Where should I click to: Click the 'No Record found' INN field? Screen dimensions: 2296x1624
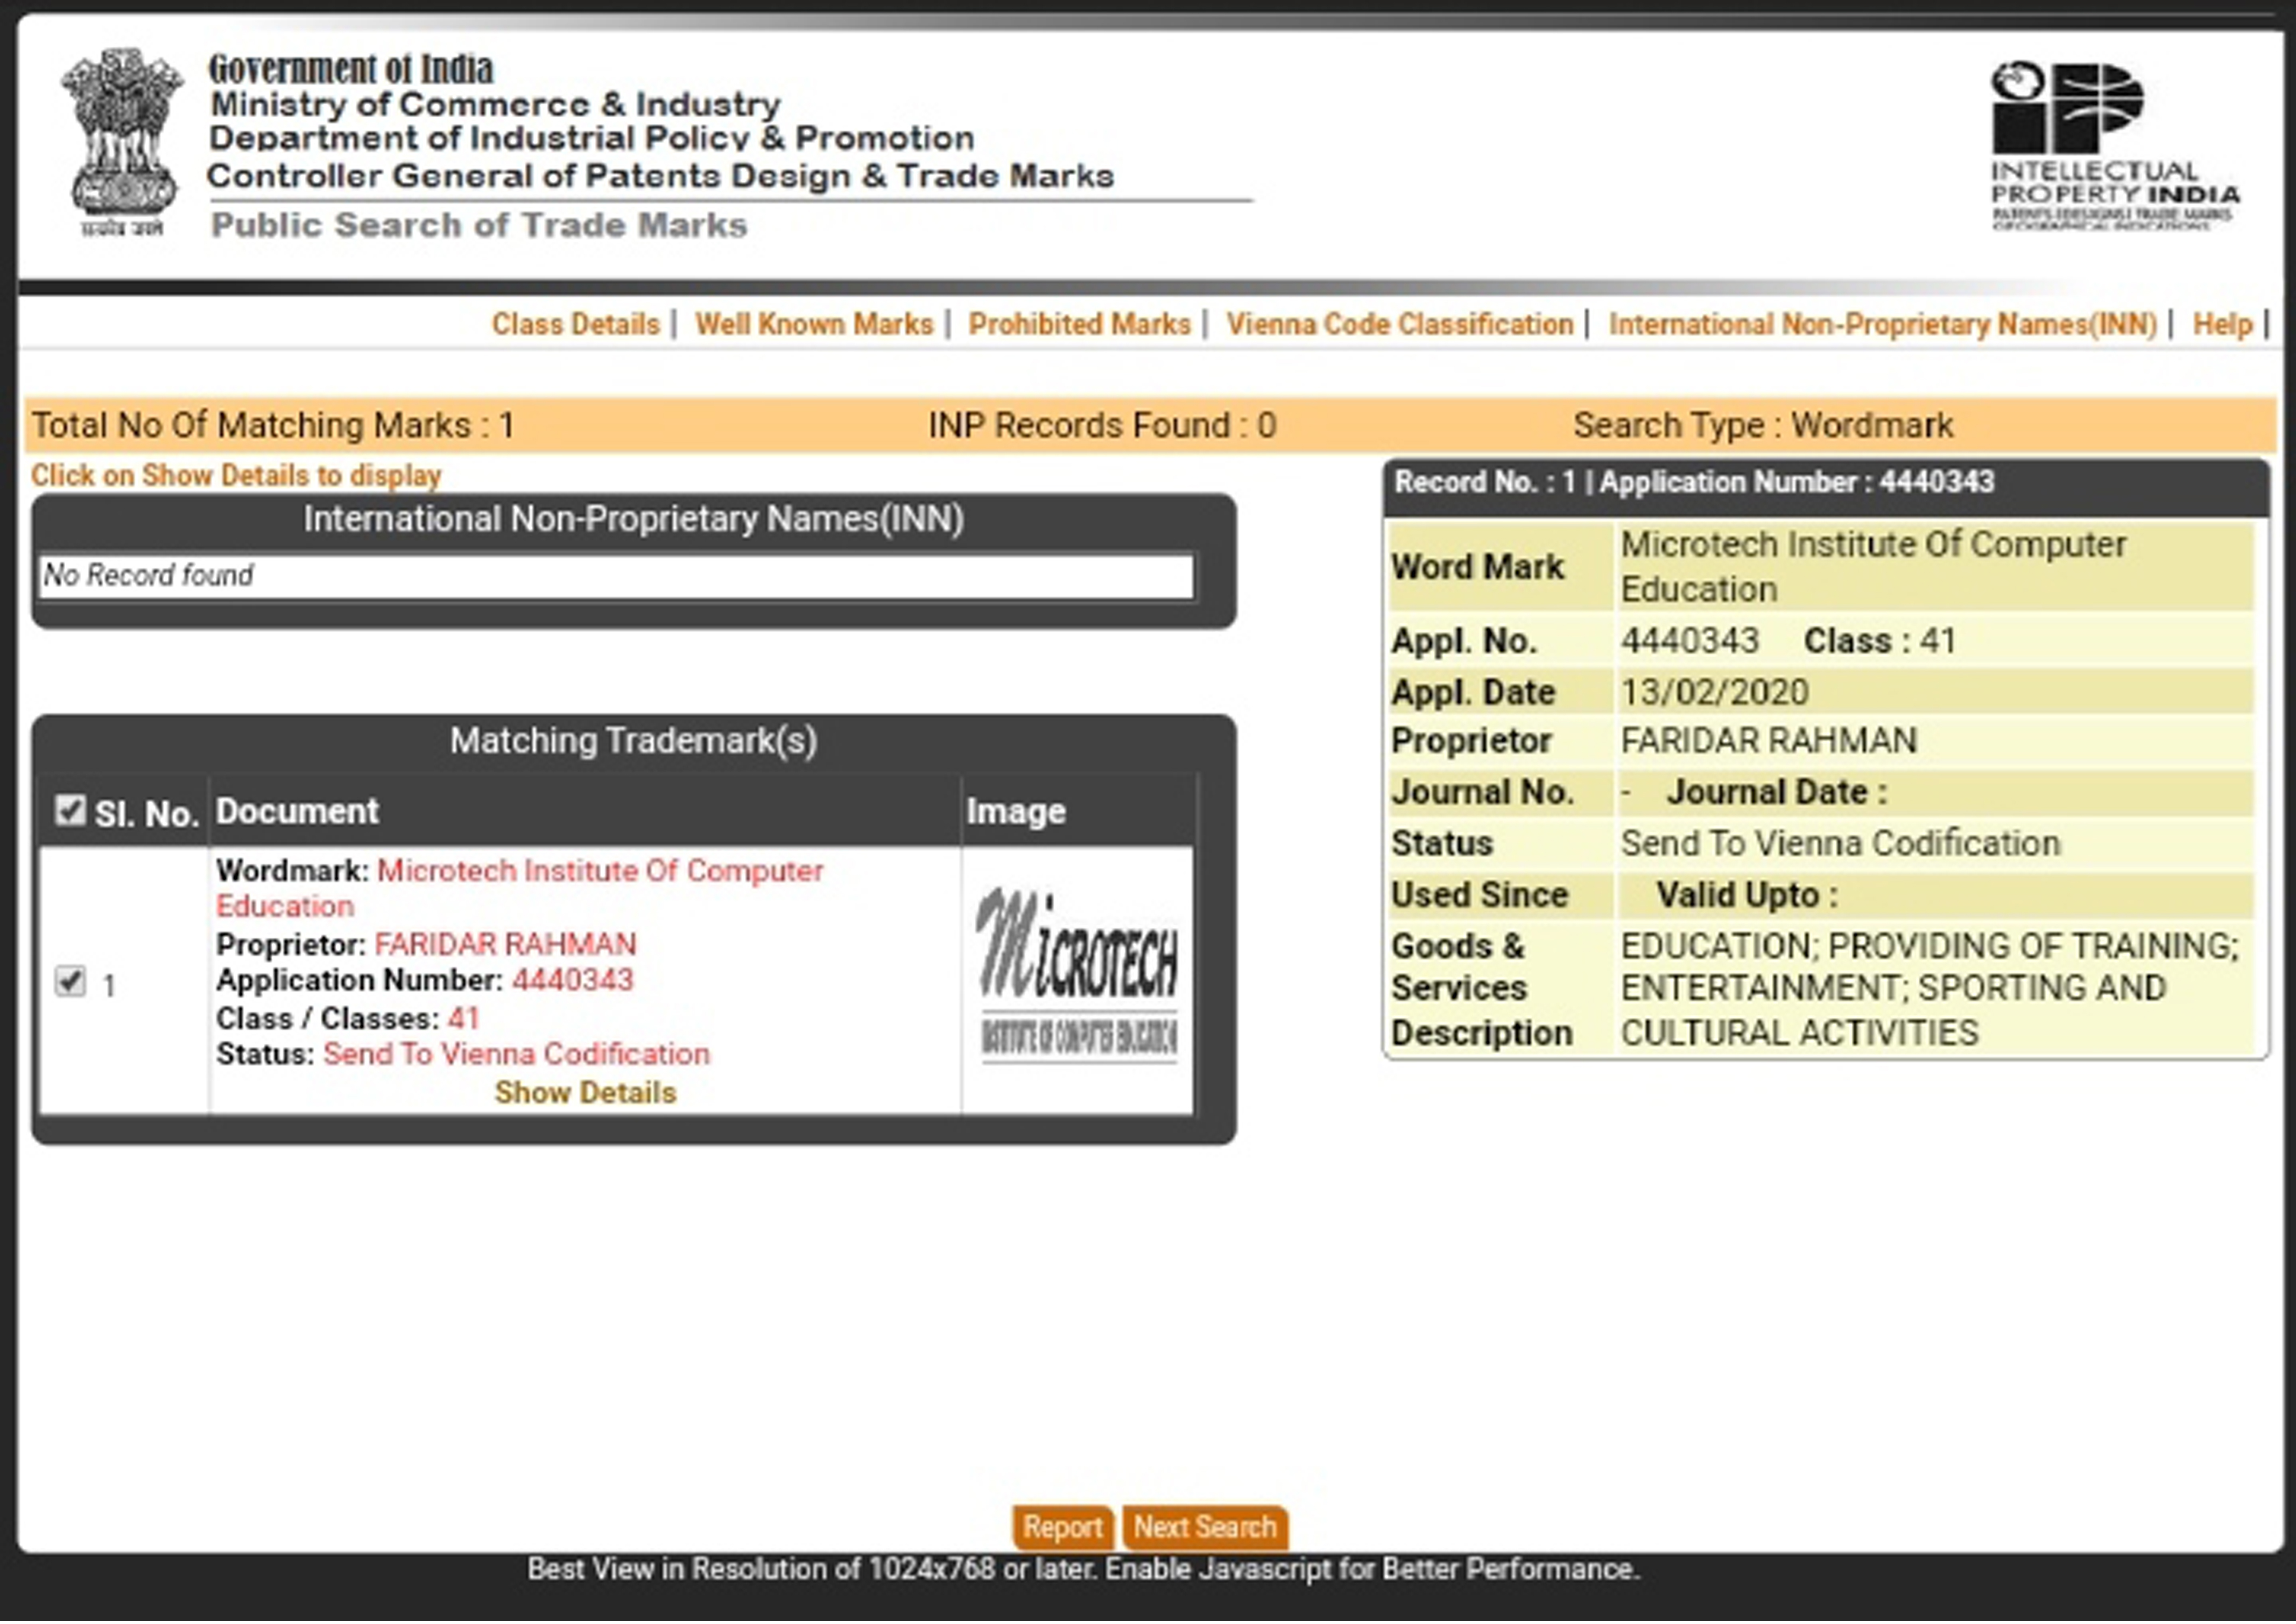click(x=617, y=577)
